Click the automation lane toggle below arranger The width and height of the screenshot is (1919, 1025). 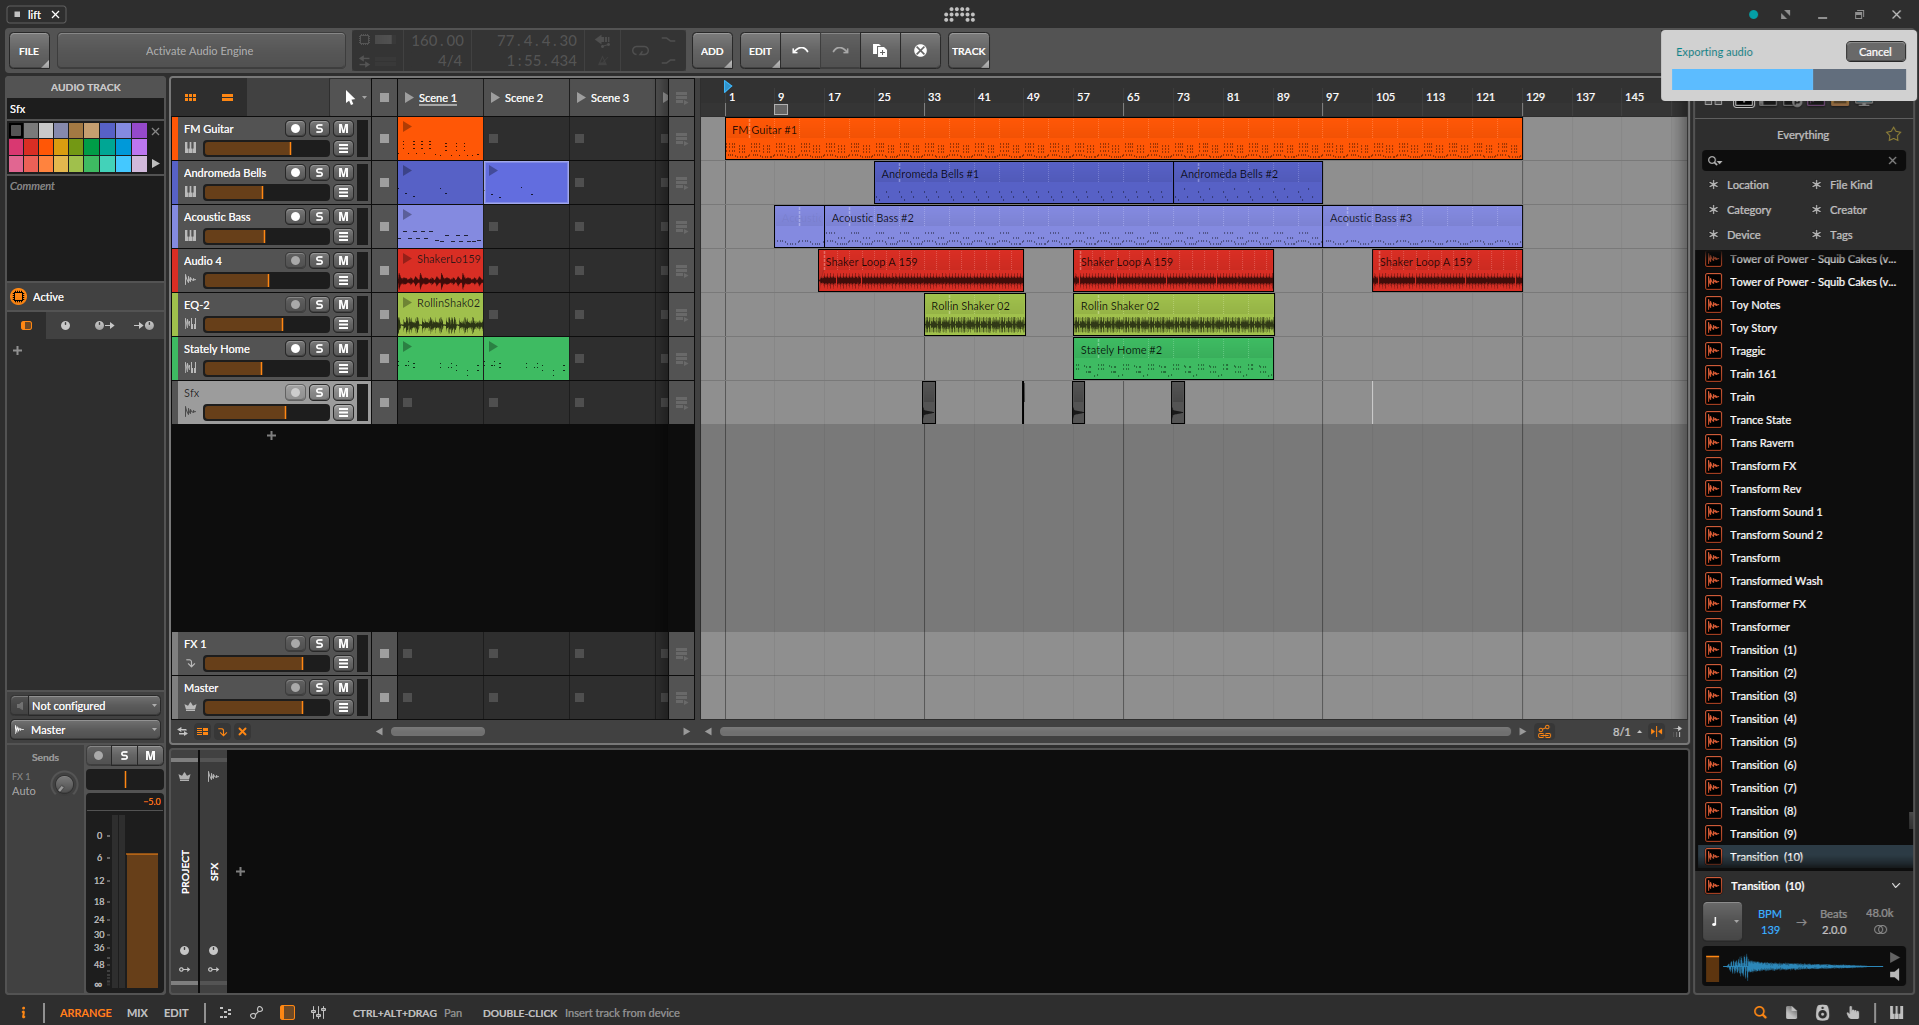coord(1545,732)
